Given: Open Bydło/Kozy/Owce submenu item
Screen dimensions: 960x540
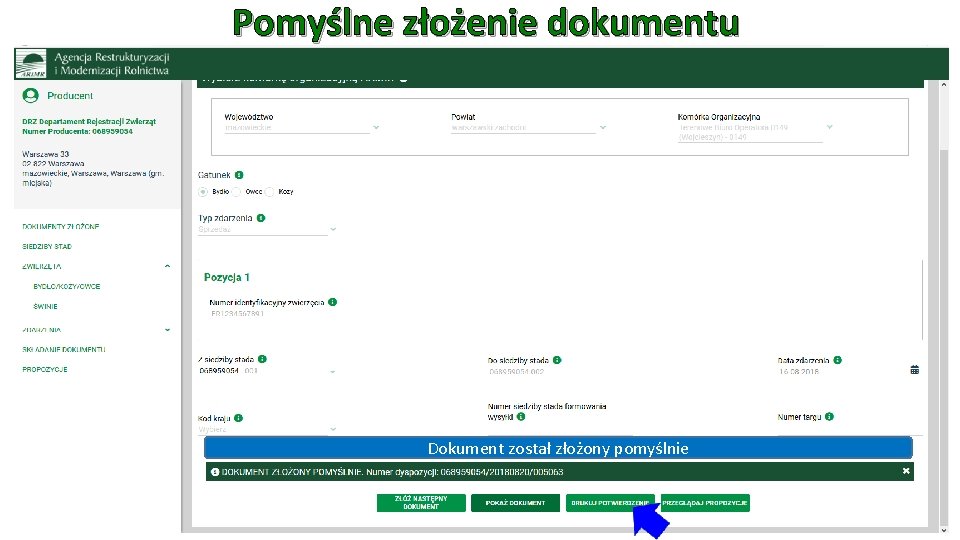Looking at the screenshot, I should 67,287.
